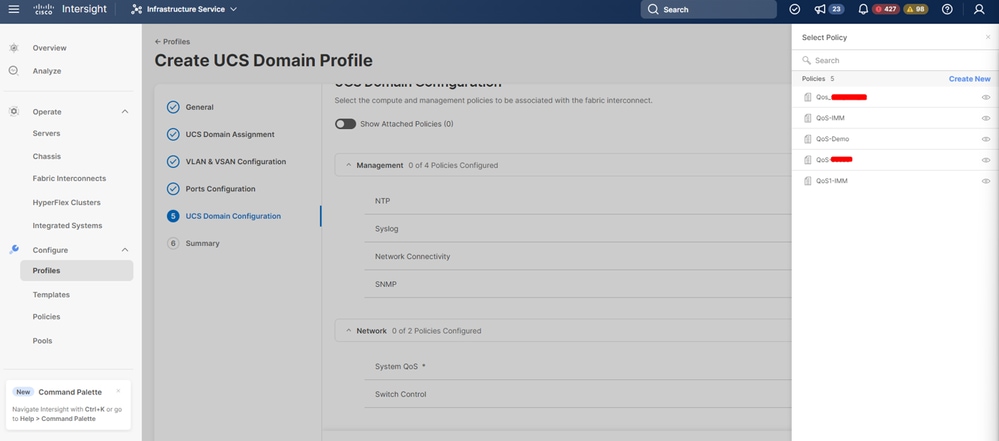Open announcements megaphone icon
999x441 pixels.
[820, 9]
